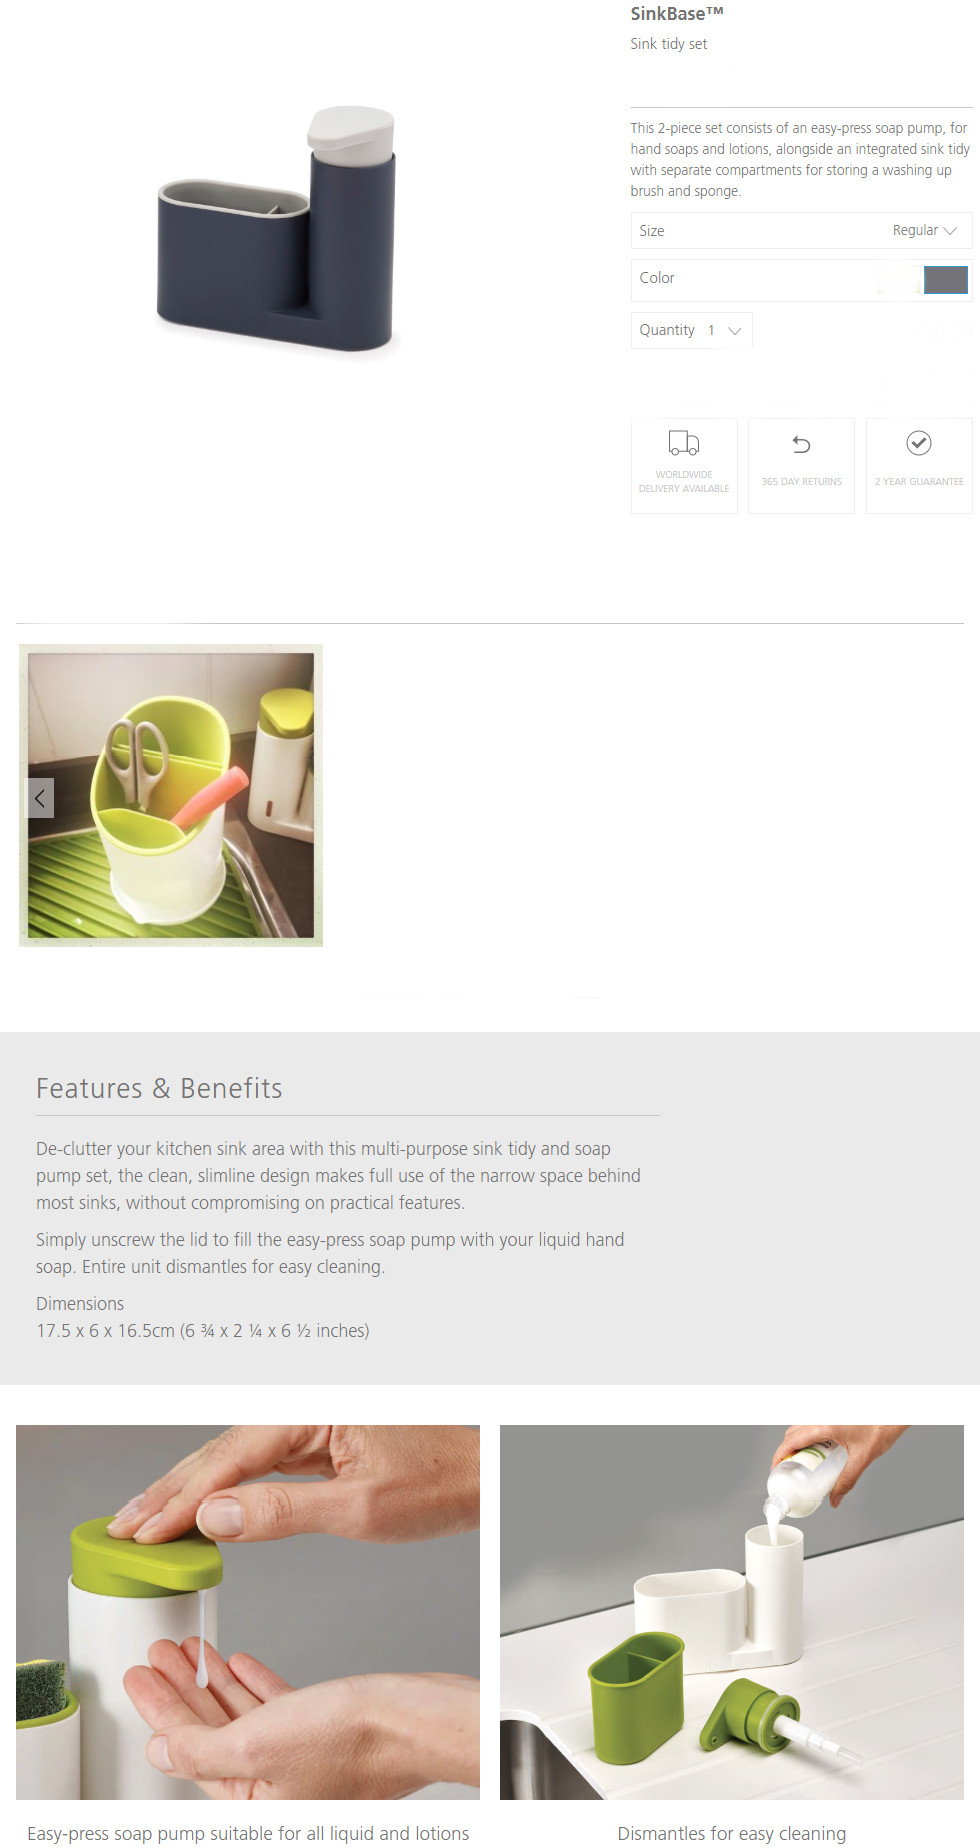Click the 365 day returns arrow icon
Screen dimensions: 980x1848
pos(801,444)
